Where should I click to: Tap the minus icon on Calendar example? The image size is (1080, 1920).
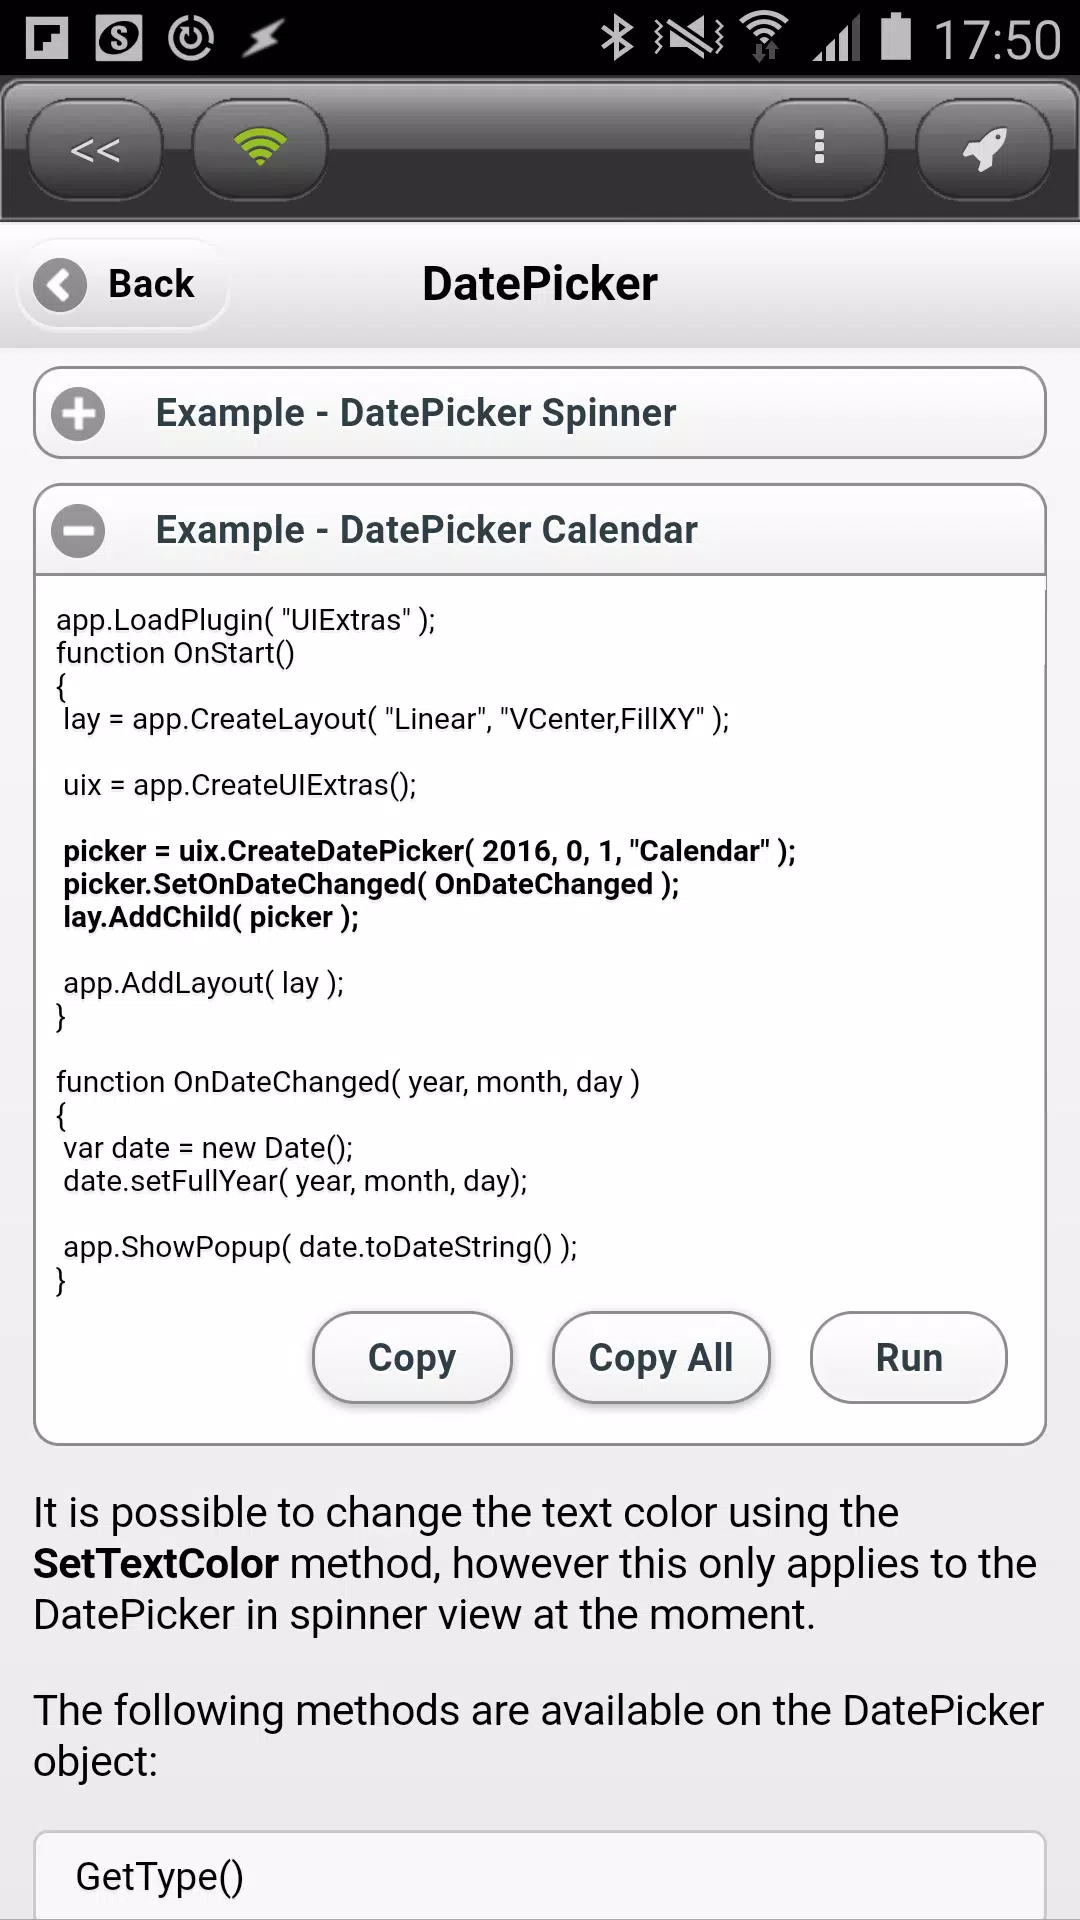tap(78, 530)
